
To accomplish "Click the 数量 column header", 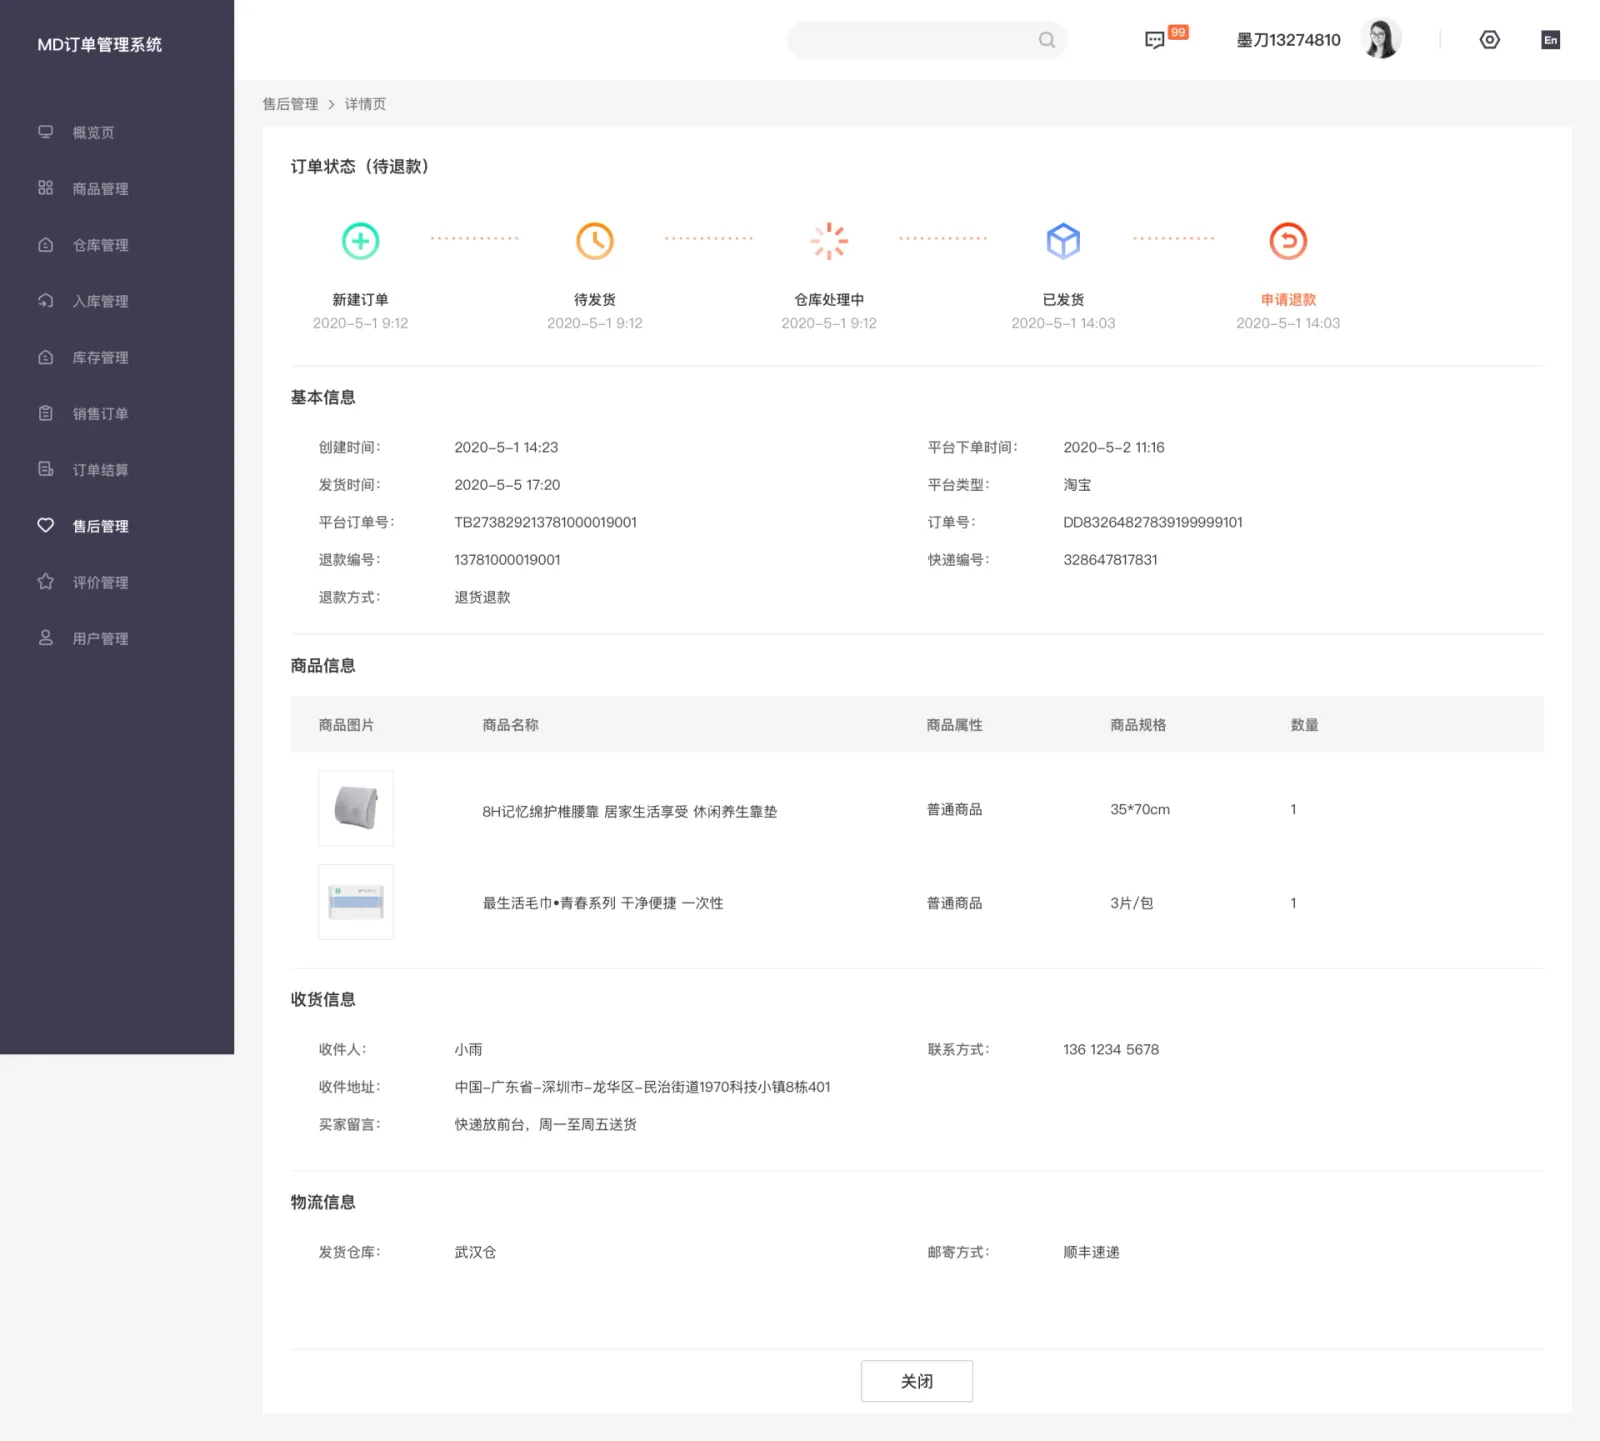I will tap(1304, 725).
